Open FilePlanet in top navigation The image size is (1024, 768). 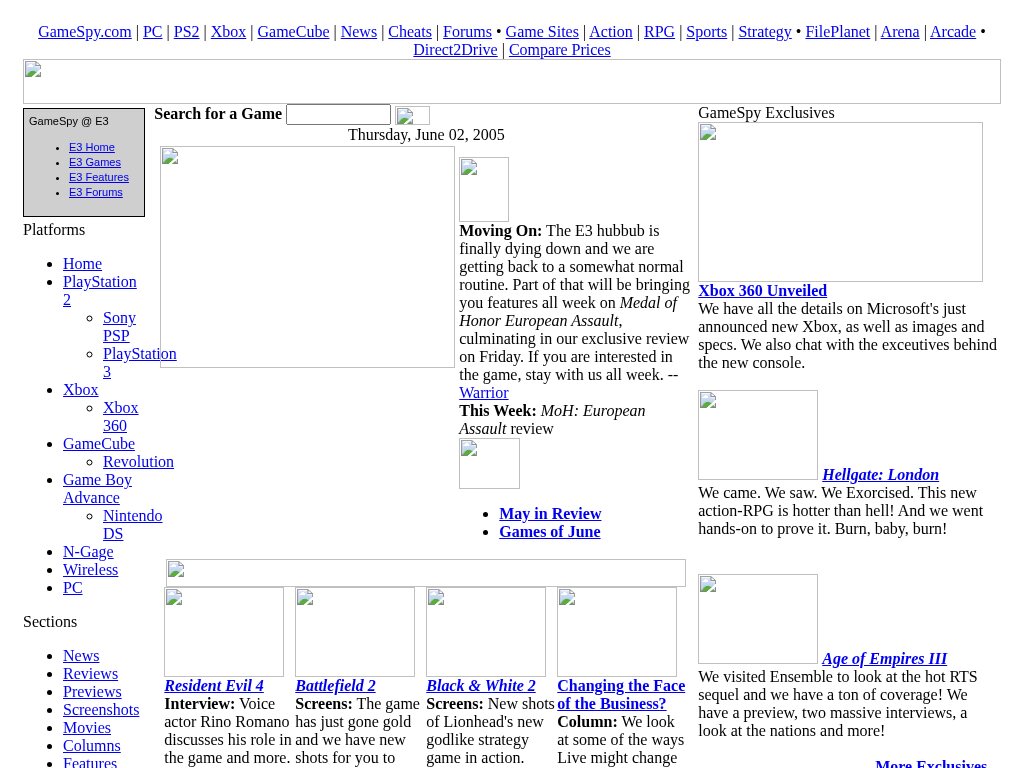[x=837, y=31]
